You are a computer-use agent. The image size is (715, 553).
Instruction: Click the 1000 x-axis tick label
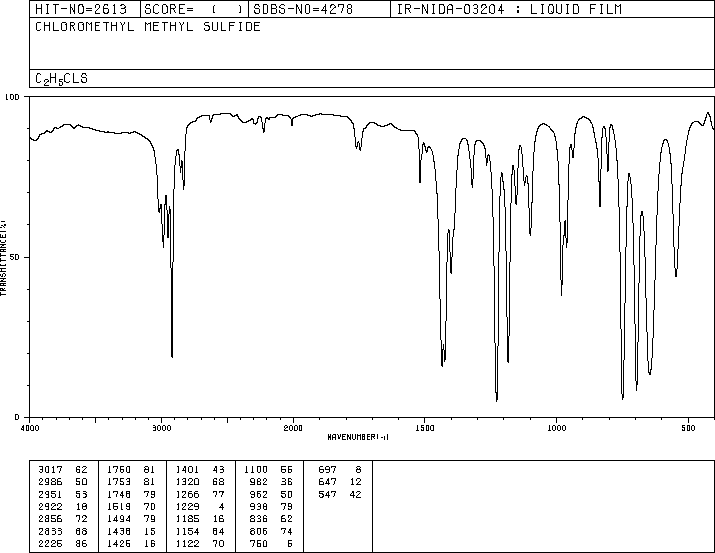(x=556, y=428)
